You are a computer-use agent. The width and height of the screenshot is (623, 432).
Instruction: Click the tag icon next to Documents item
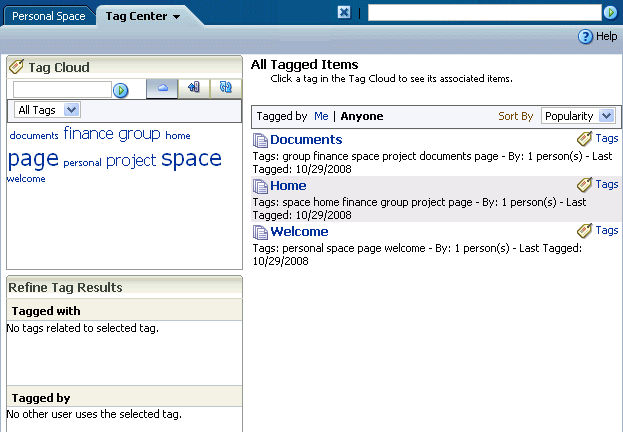(584, 139)
